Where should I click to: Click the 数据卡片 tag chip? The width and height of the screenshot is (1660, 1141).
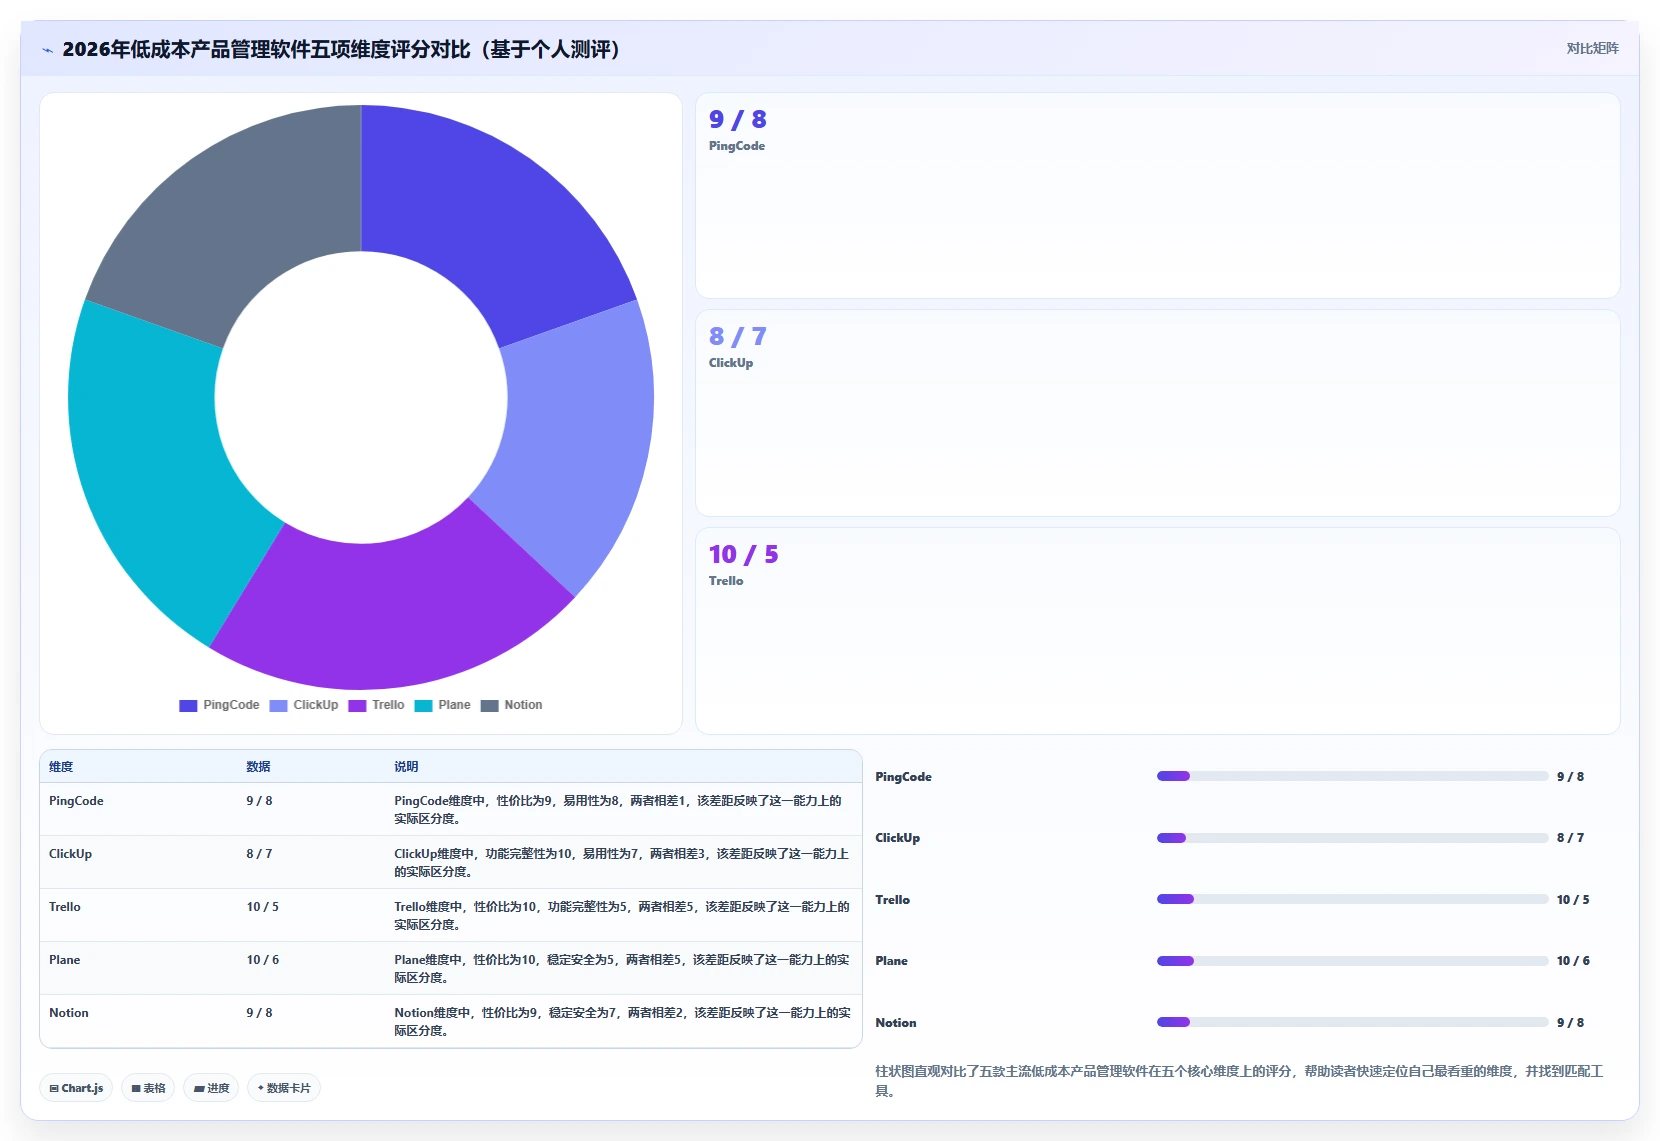pos(284,1088)
